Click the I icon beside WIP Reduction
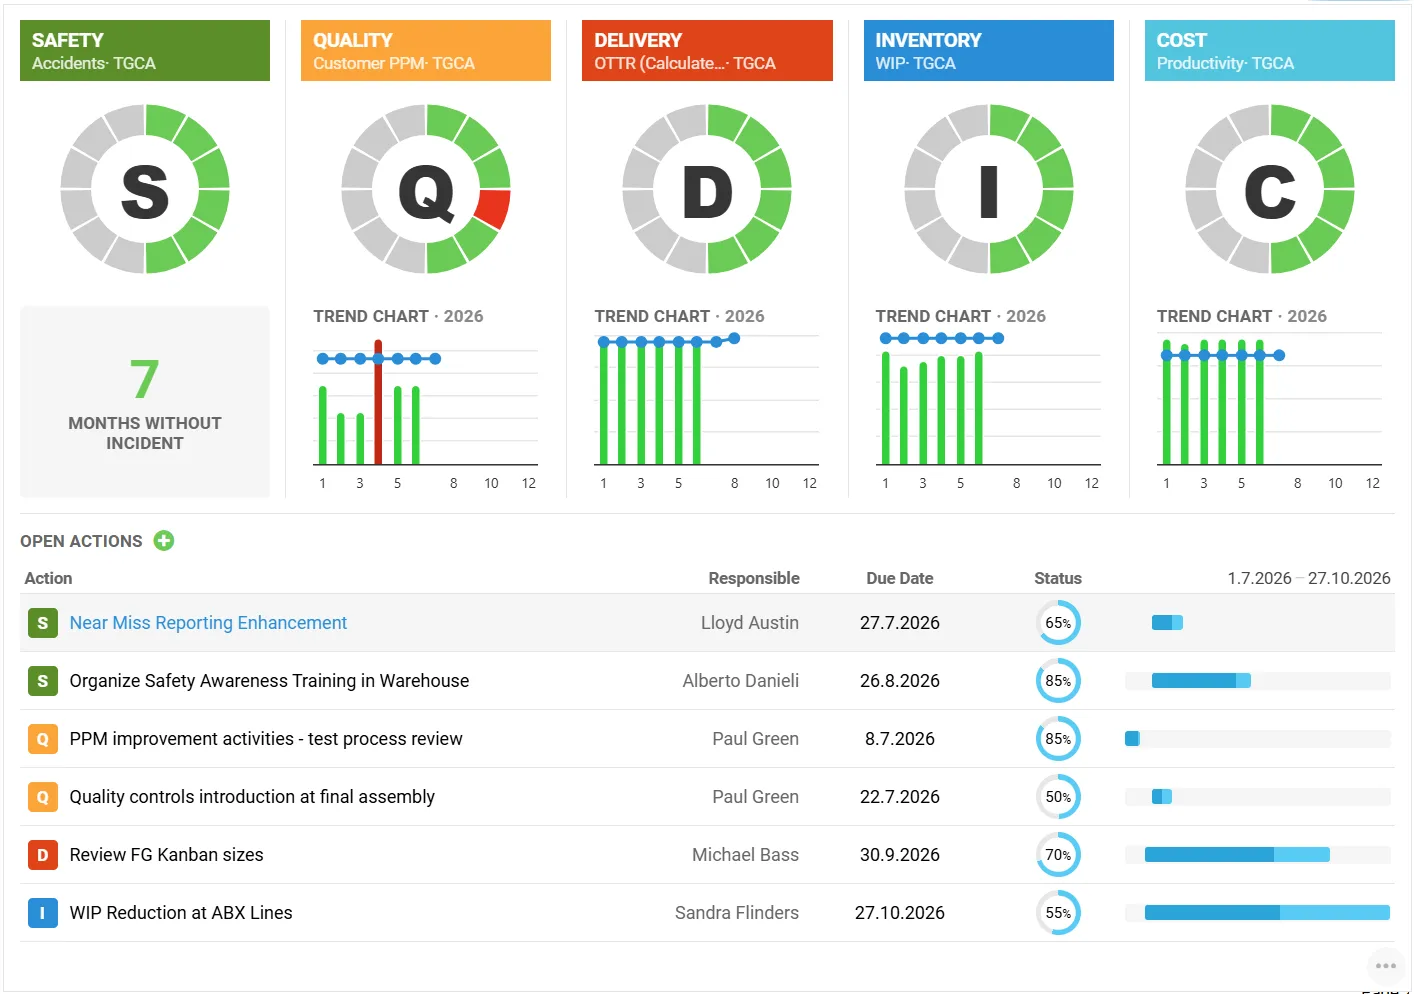This screenshot has width=1414, height=994. [x=42, y=913]
